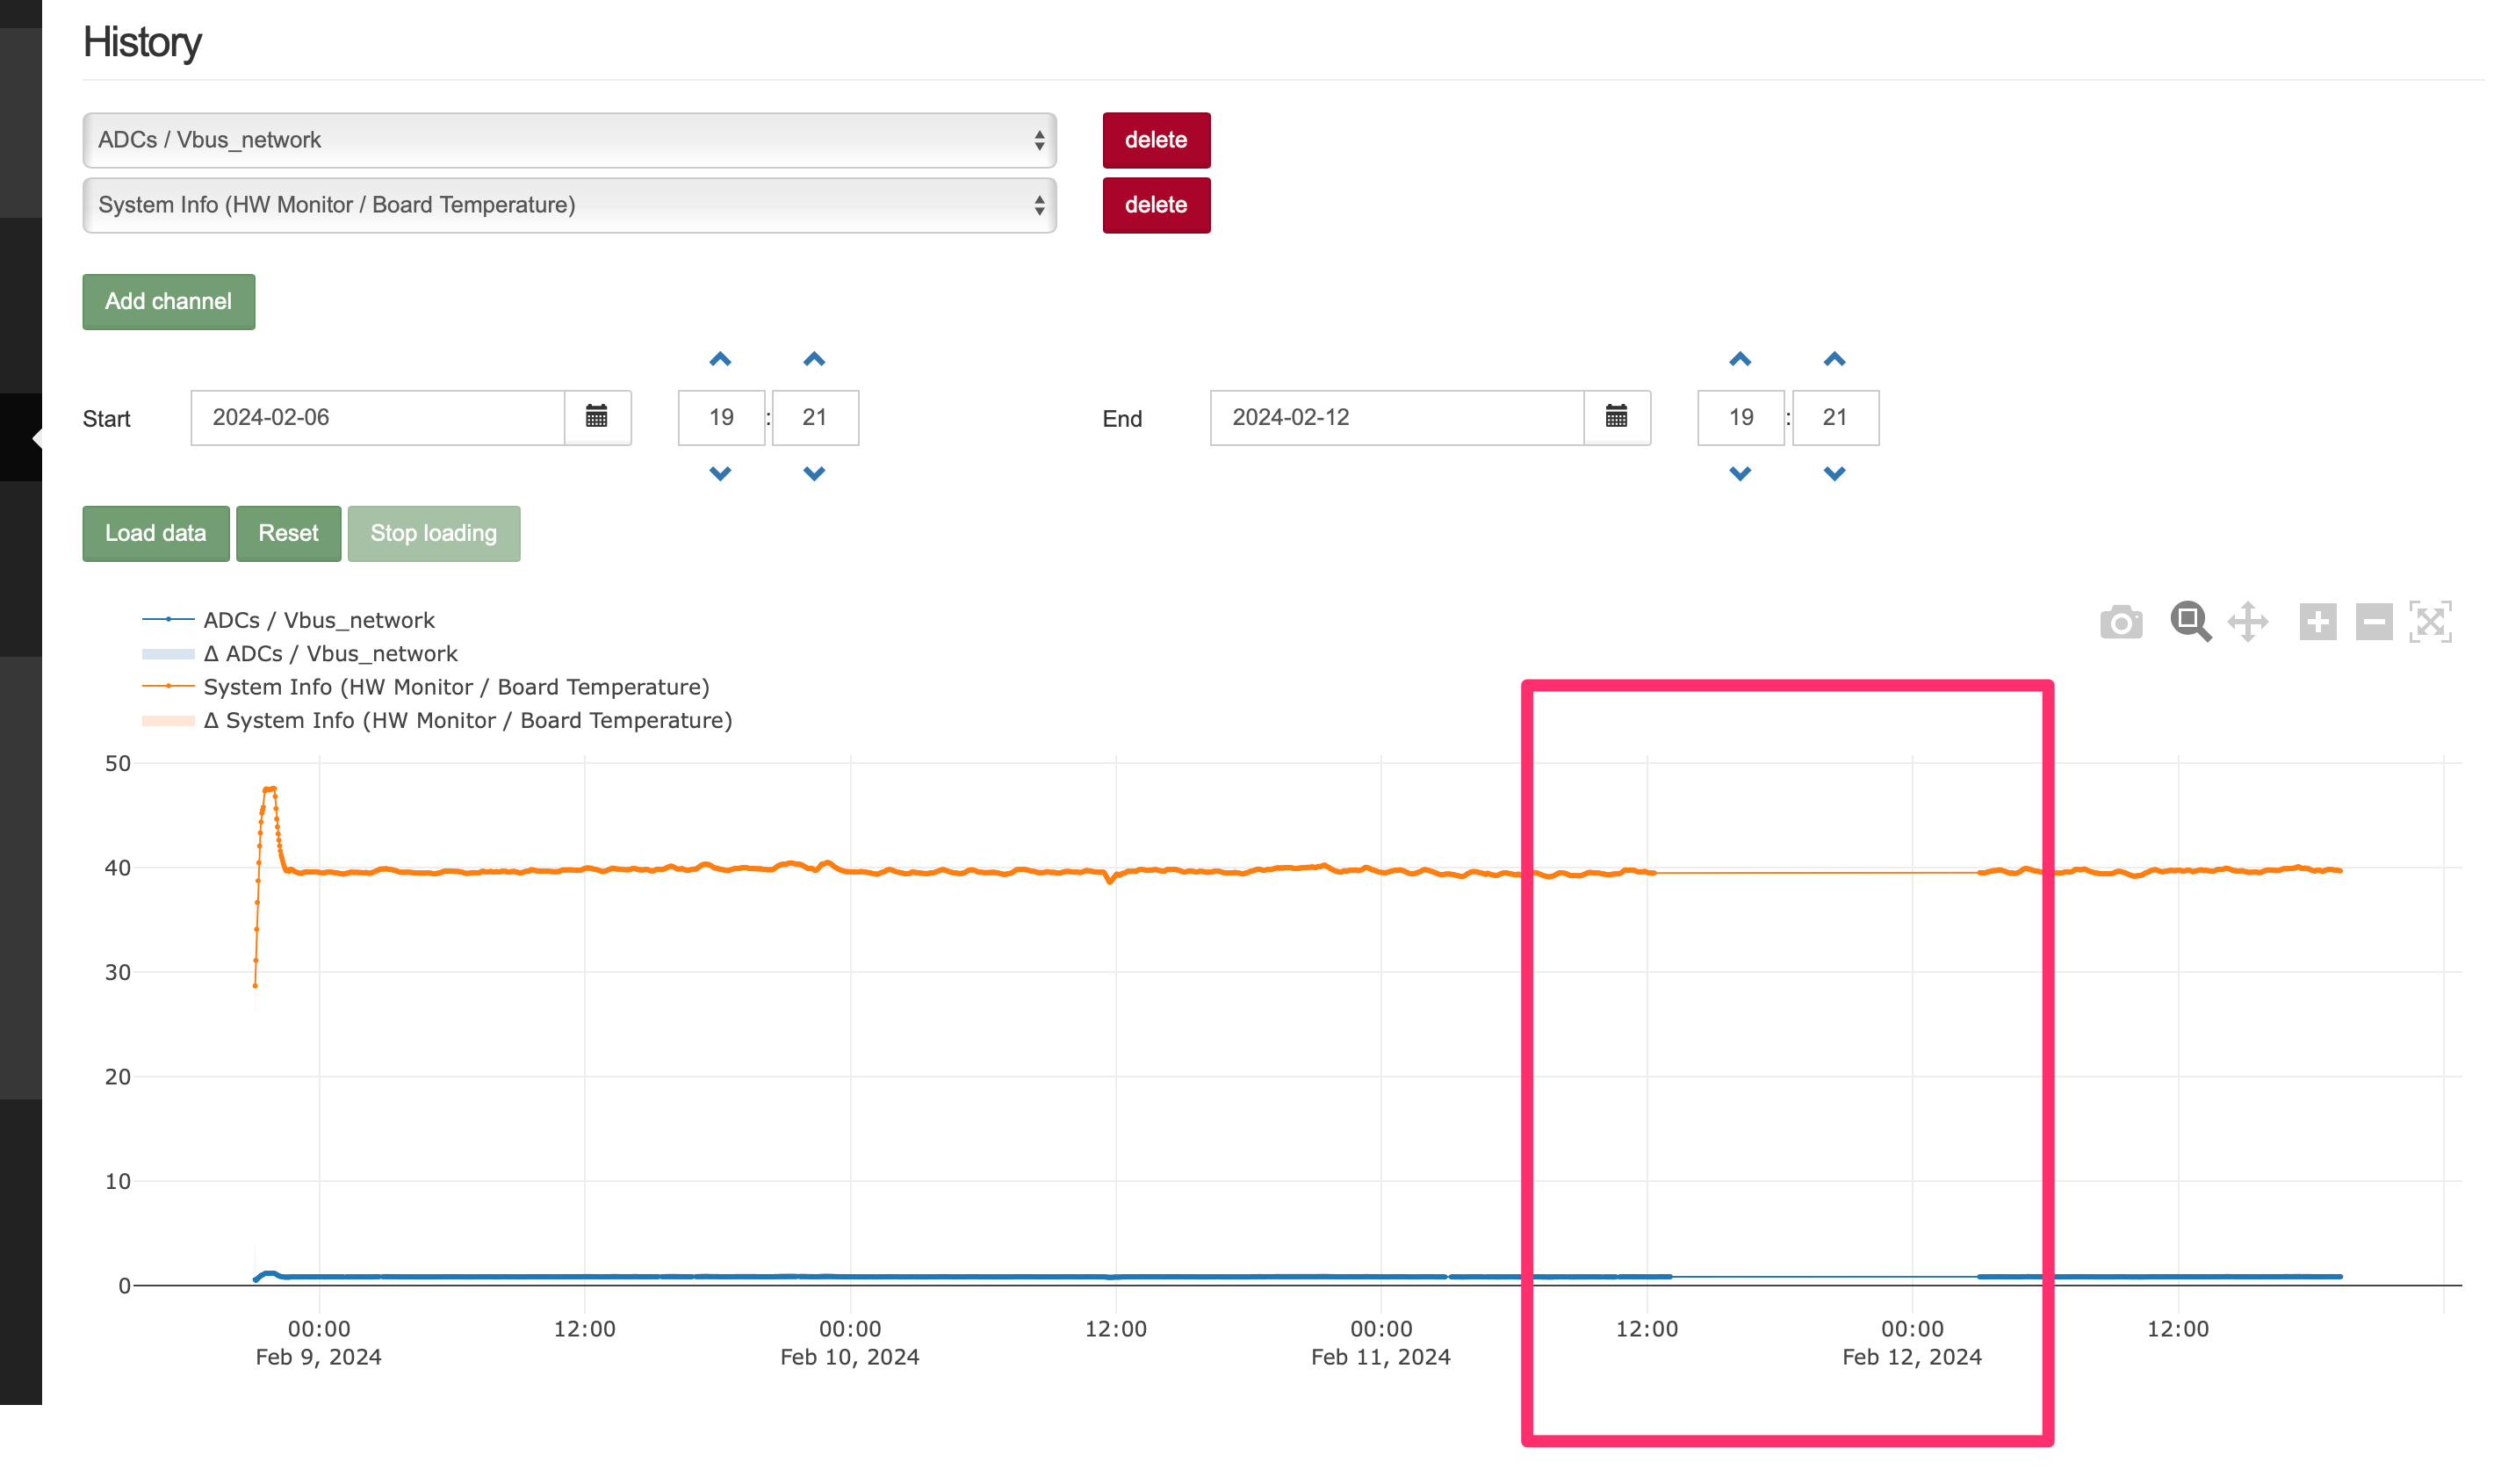Expand the collapsed sidebar arrow
Screen dimensions: 2501x1484
(x=36, y=437)
